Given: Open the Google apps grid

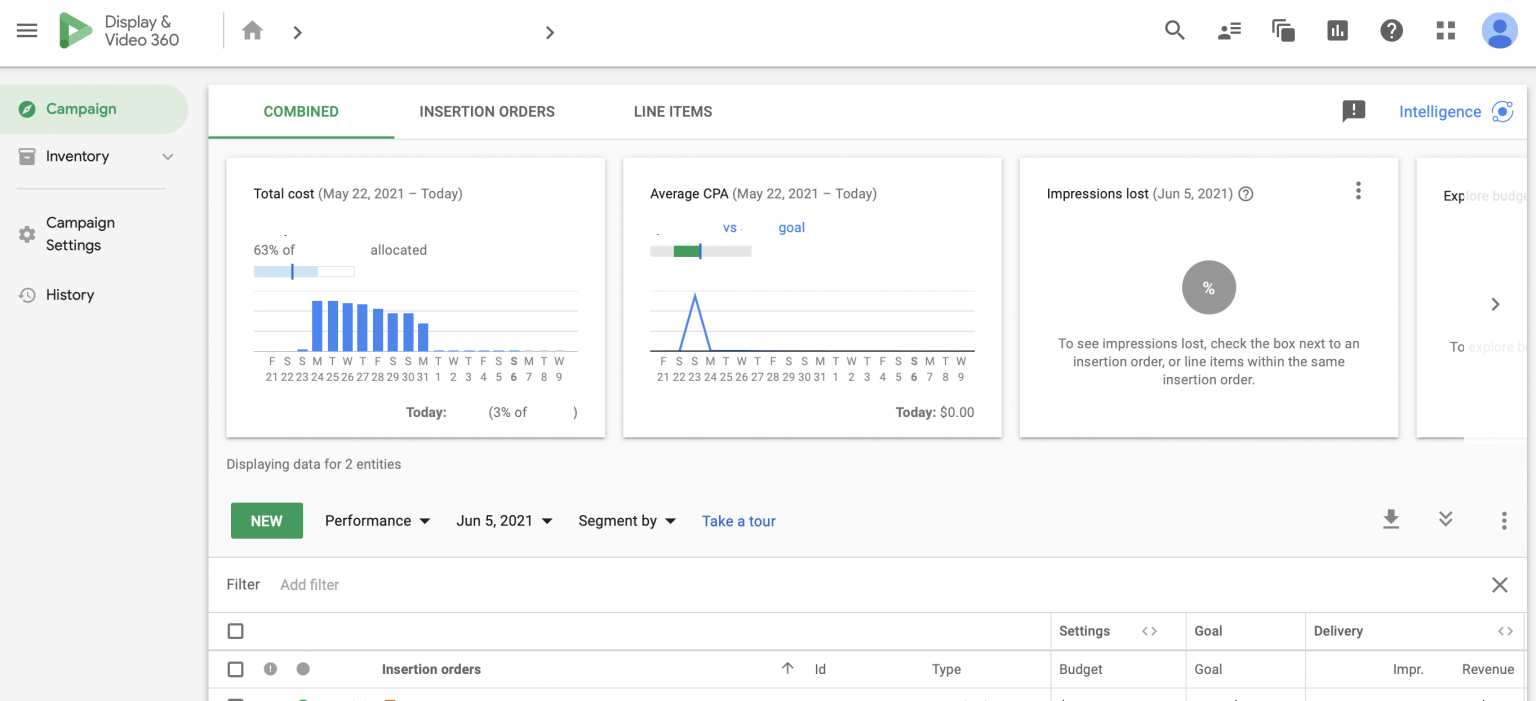Looking at the screenshot, I should 1445,31.
